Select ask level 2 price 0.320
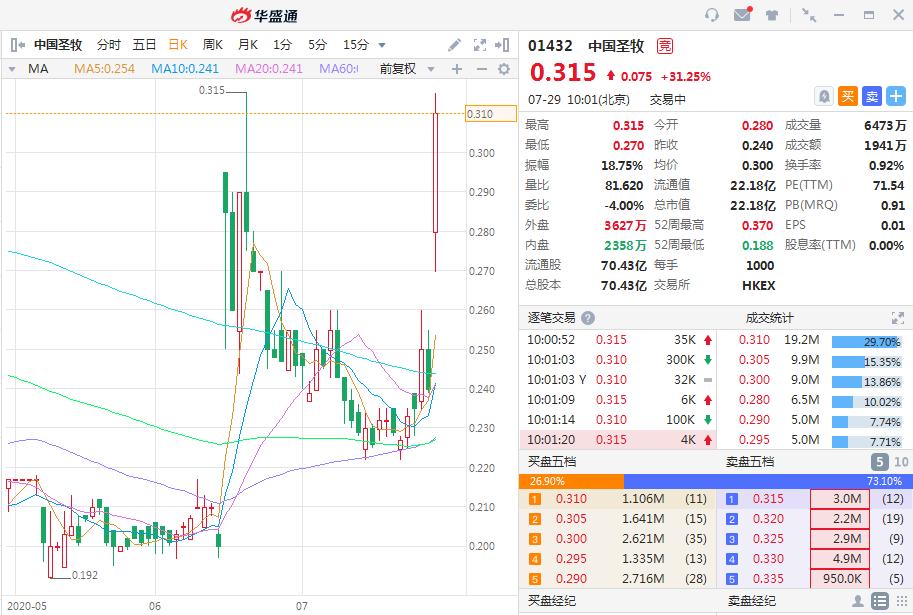The image size is (913, 615). coord(768,519)
